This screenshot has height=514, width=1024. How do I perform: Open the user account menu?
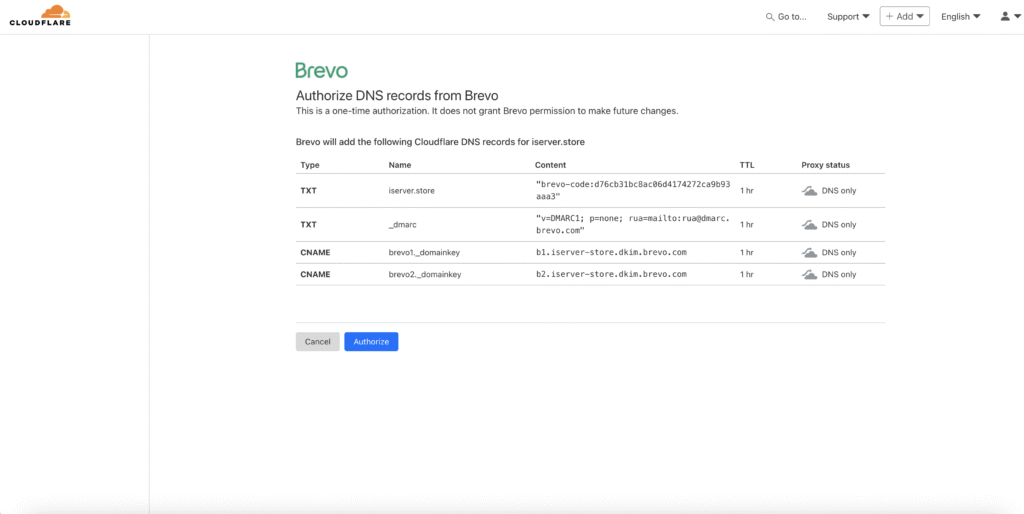click(x=1010, y=16)
